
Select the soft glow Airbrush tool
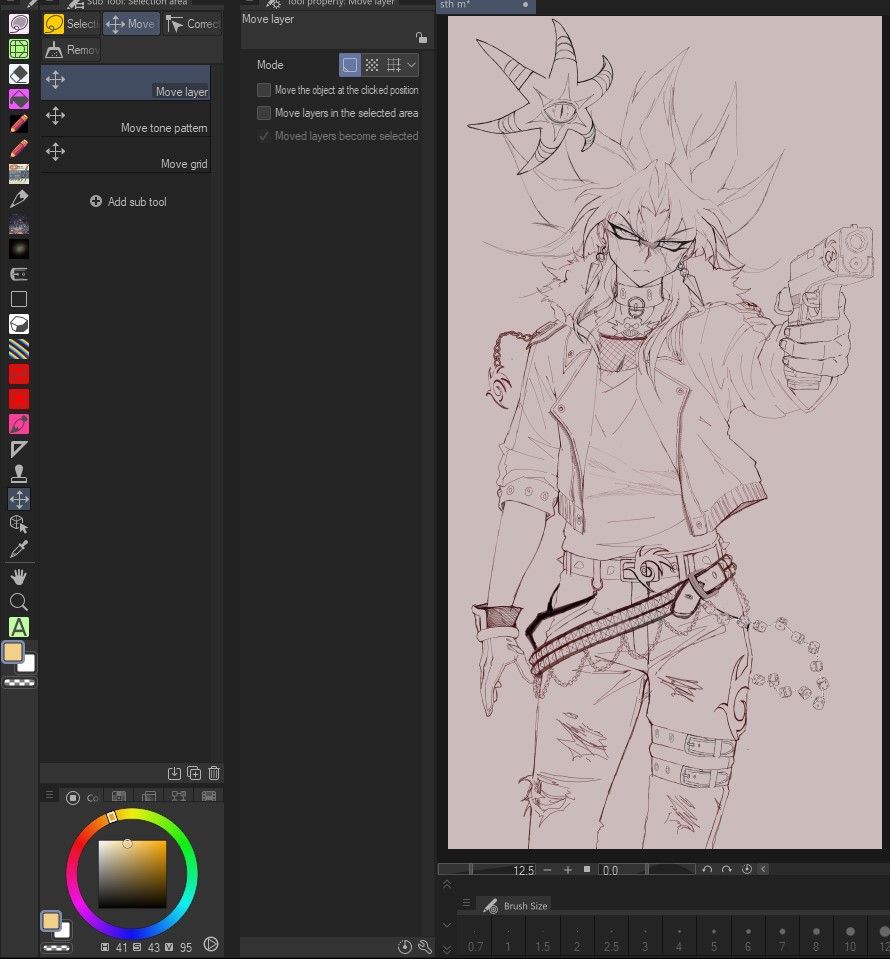point(19,249)
